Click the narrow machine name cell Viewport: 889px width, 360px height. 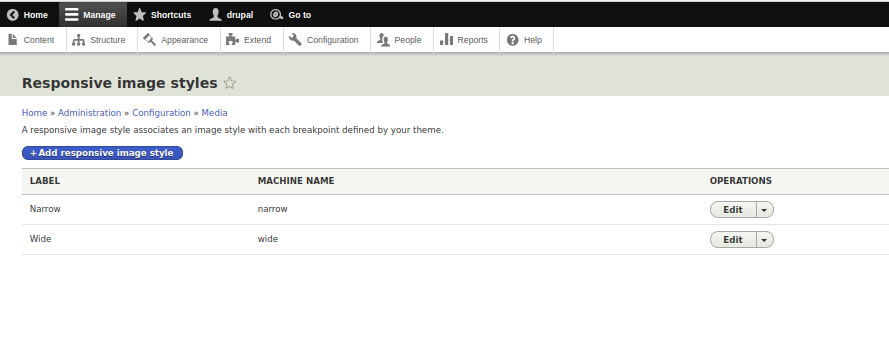coord(273,209)
